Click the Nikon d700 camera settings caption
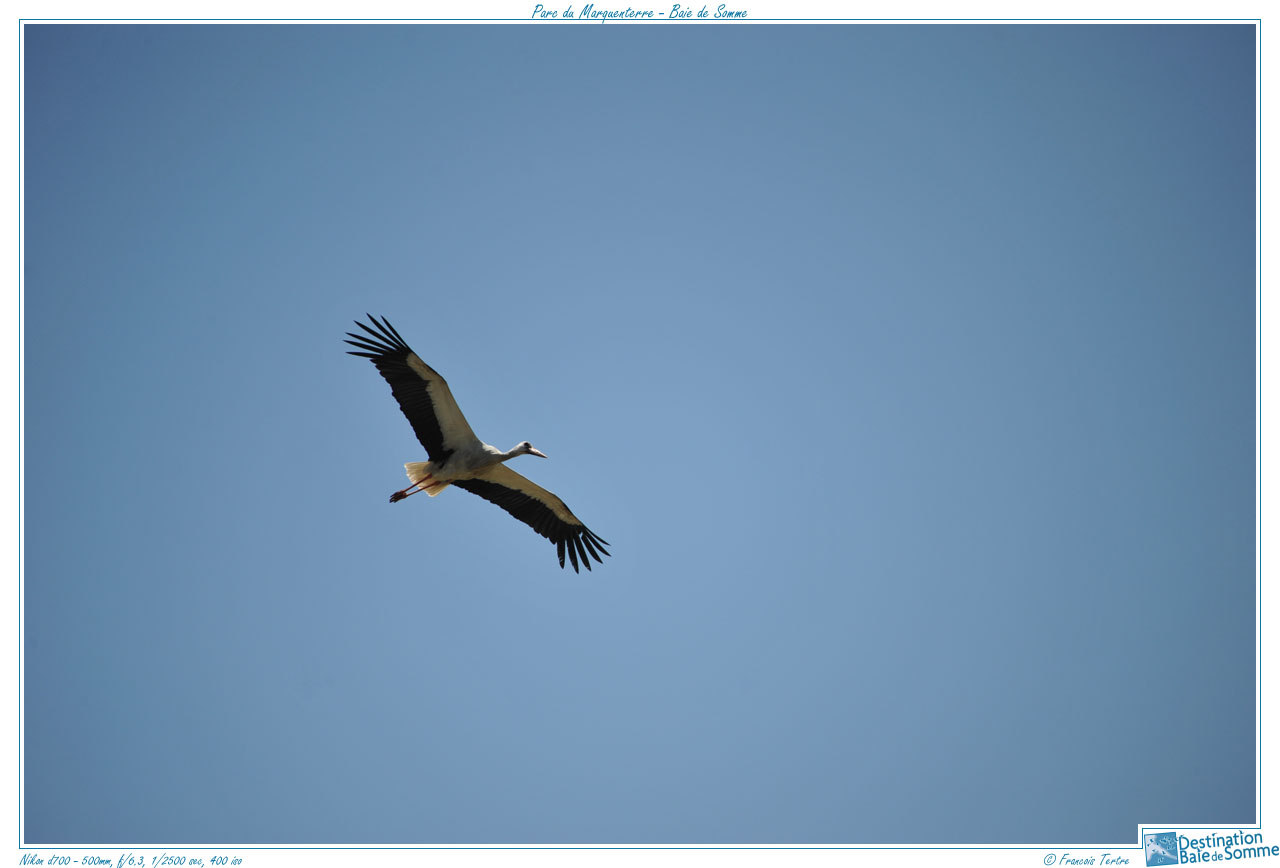The width and height of the screenshot is (1280, 868). click(131, 860)
